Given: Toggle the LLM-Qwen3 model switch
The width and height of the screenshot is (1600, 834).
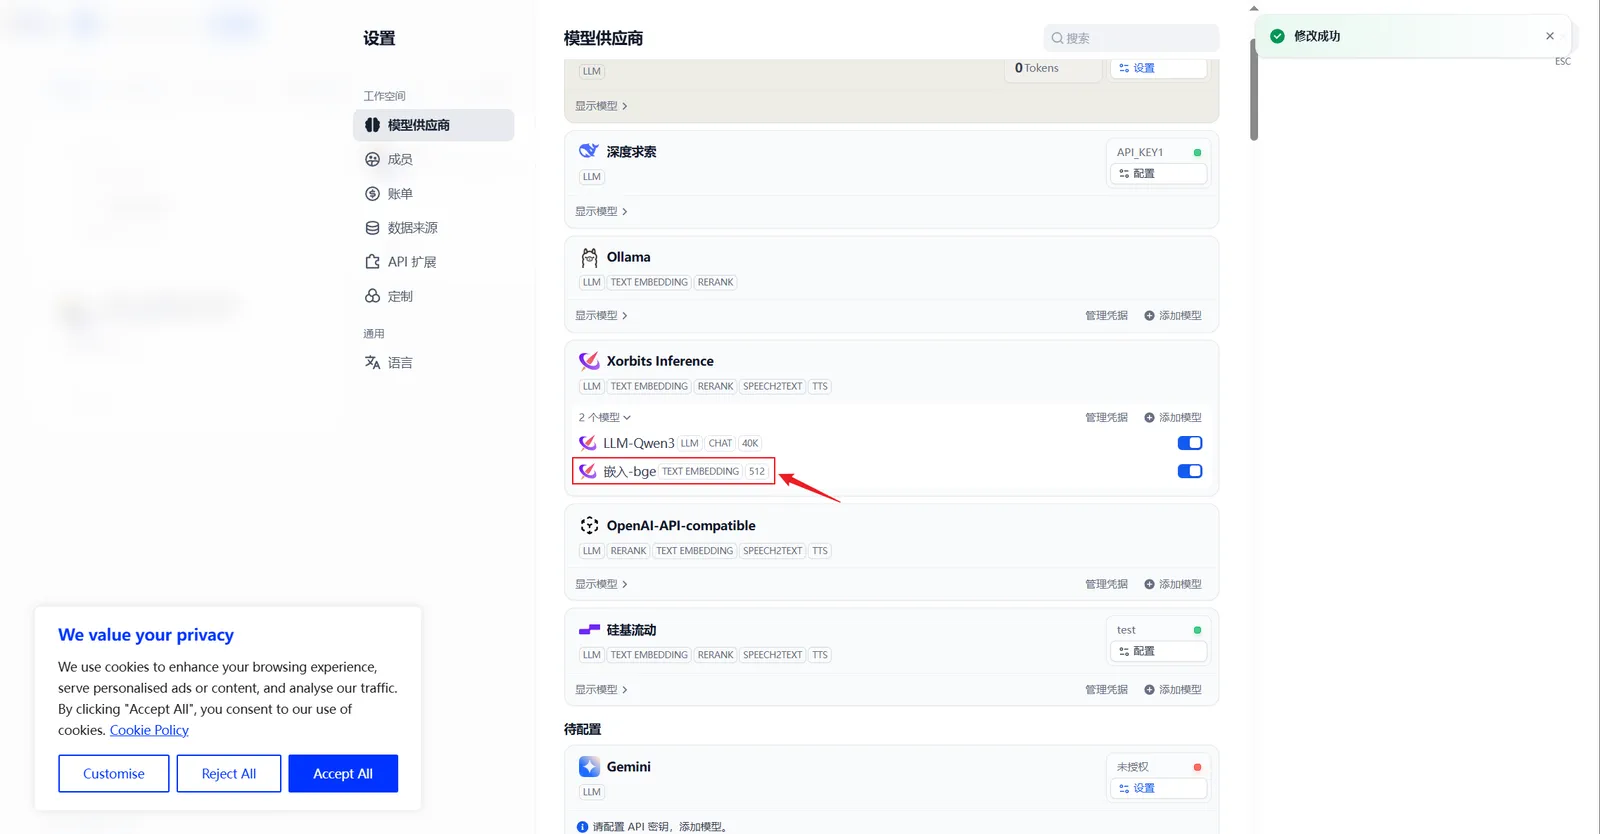Looking at the screenshot, I should (x=1190, y=443).
